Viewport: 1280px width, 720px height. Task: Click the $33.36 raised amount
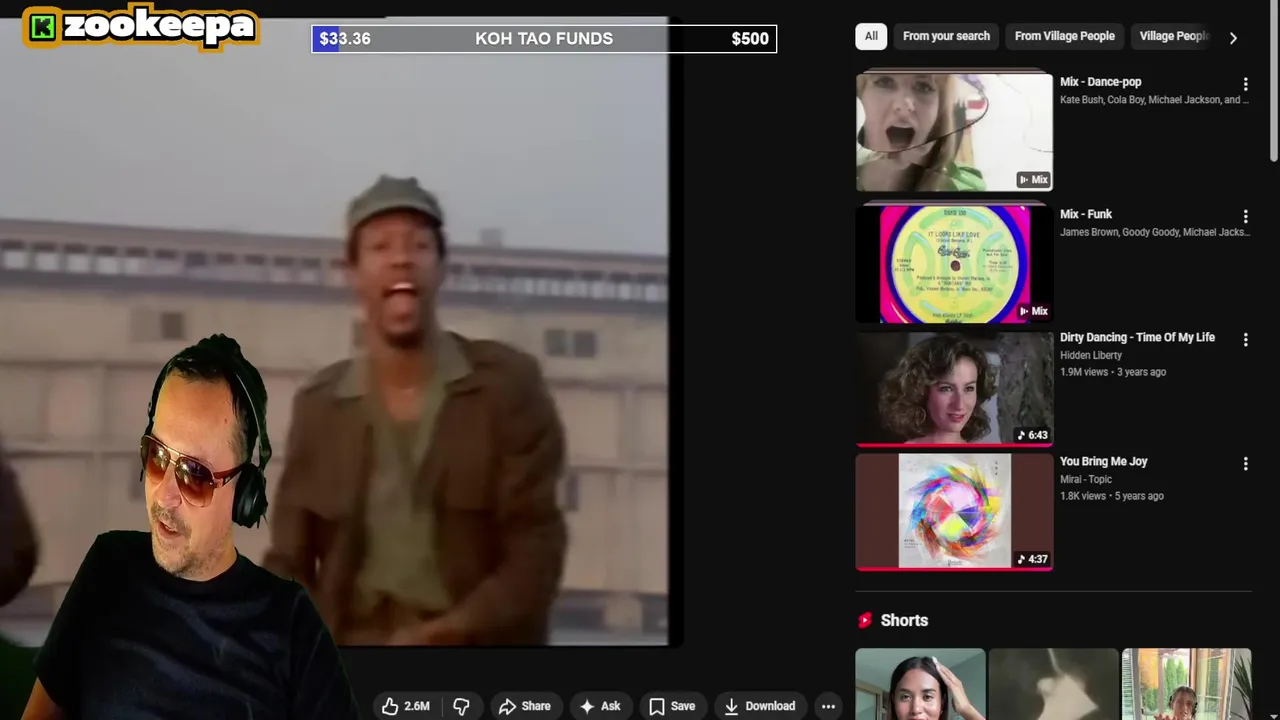point(345,39)
